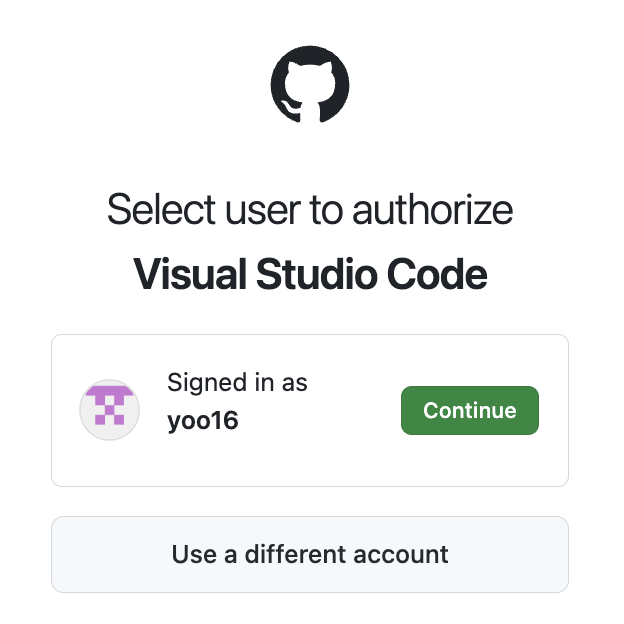Click the bold Visual Studio Code title
Screen dimensions: 624x624
tap(310, 274)
